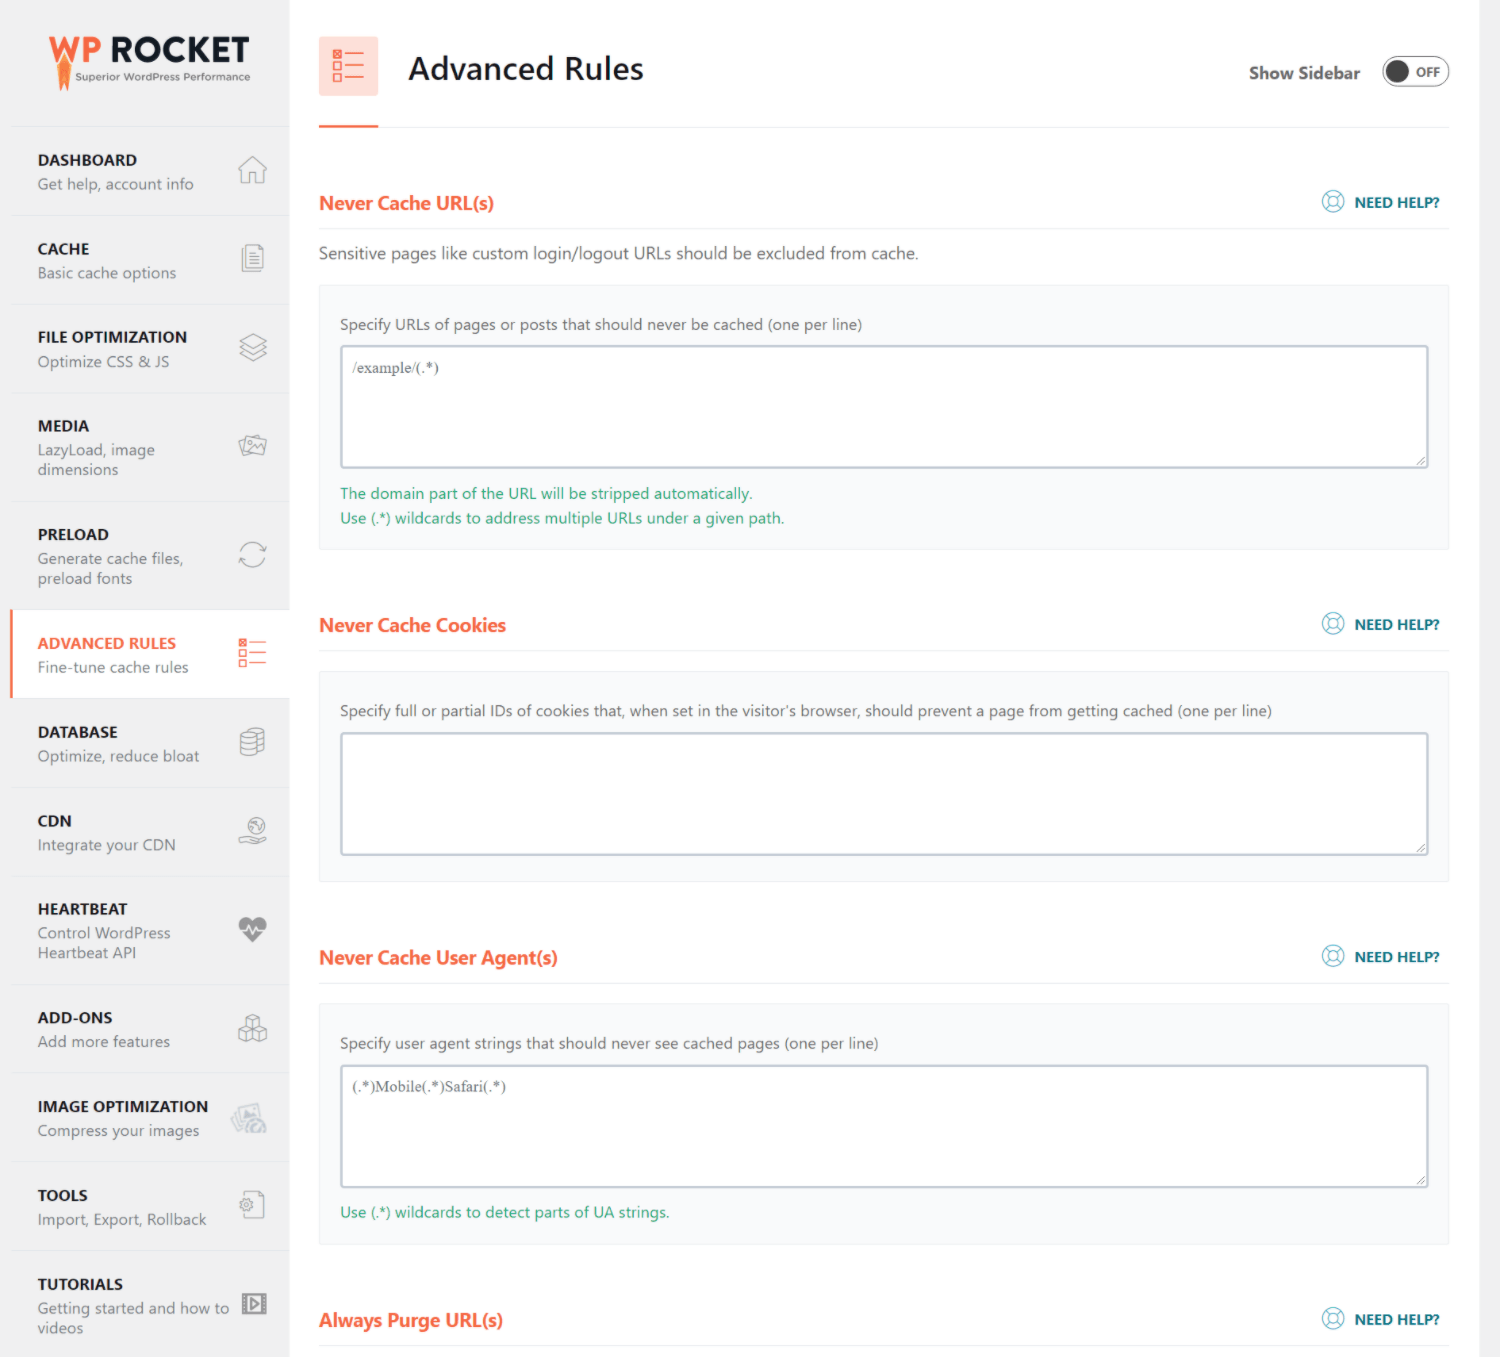
Task: Open the CDN integration section
Action: 150,832
